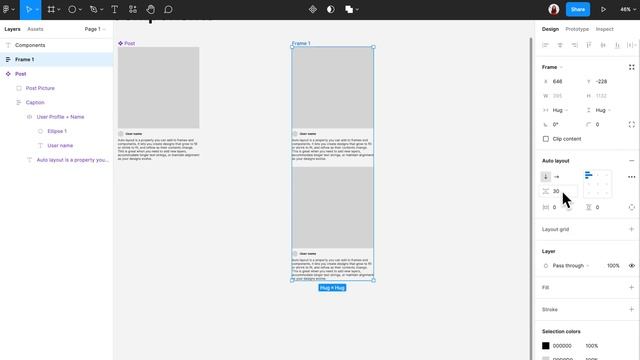640x360 pixels.
Task: Toggle independent padding icon
Action: [631, 207]
